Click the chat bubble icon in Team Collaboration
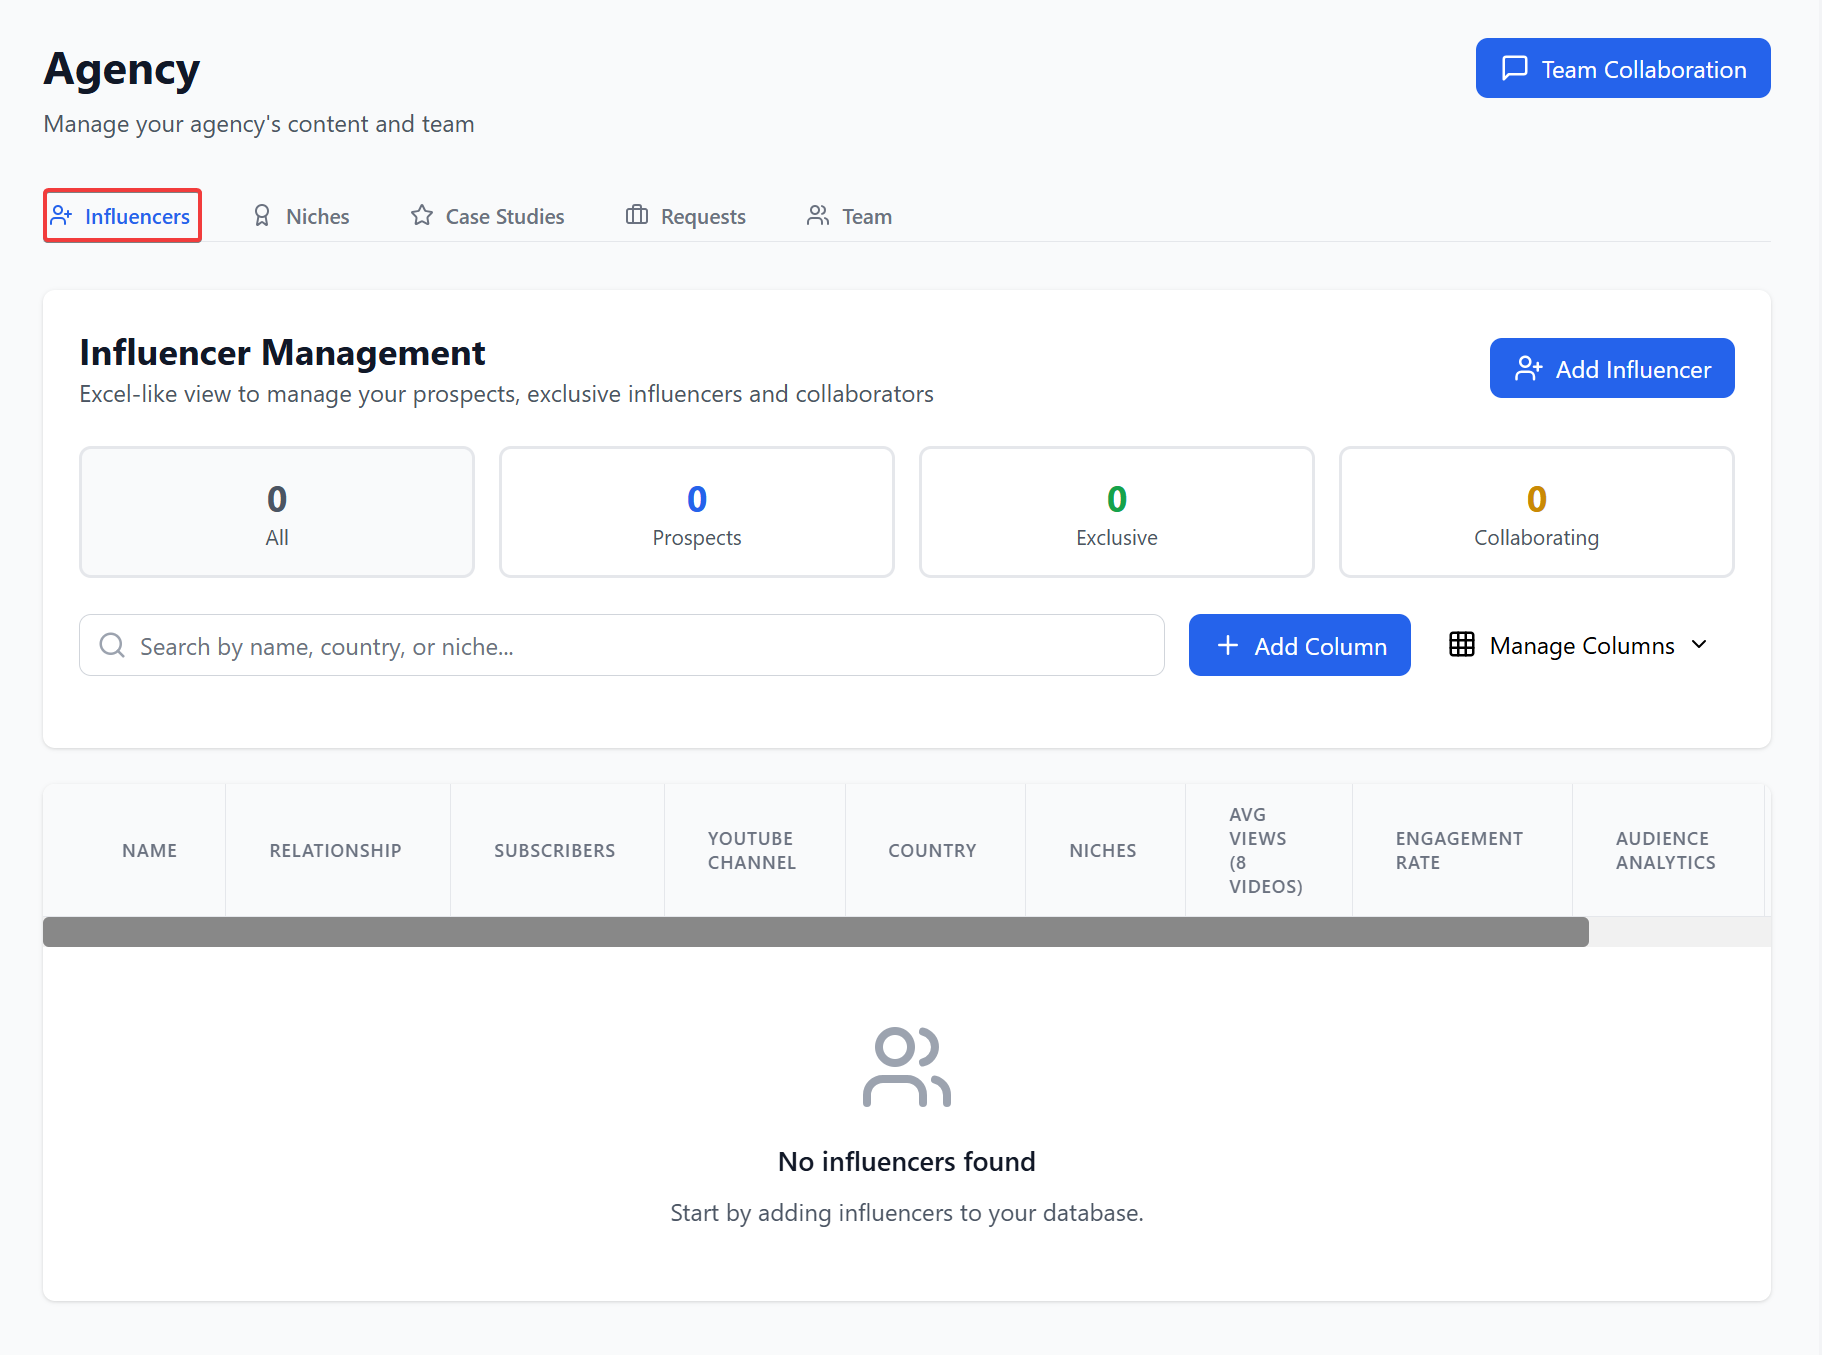The height and width of the screenshot is (1355, 1822). [1515, 68]
